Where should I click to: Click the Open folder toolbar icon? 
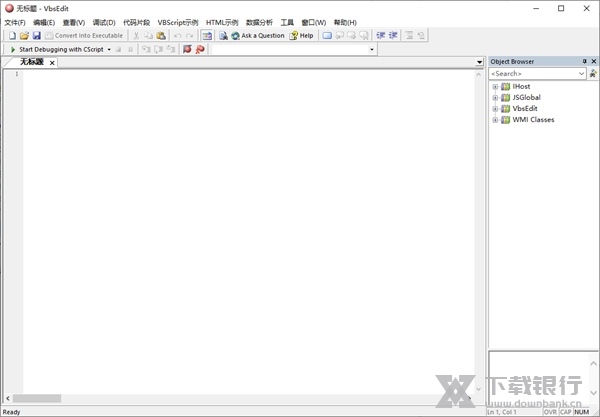point(24,35)
